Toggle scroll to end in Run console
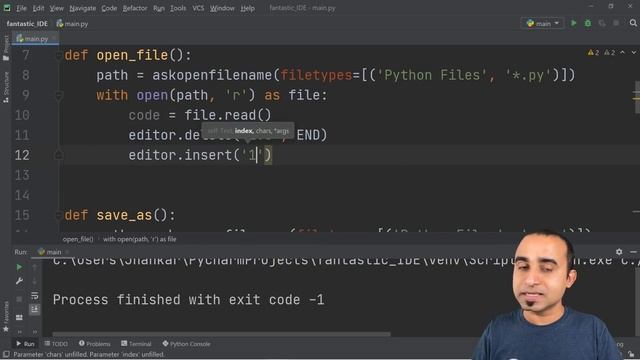640x360 pixels. pyautogui.click(x=35, y=309)
